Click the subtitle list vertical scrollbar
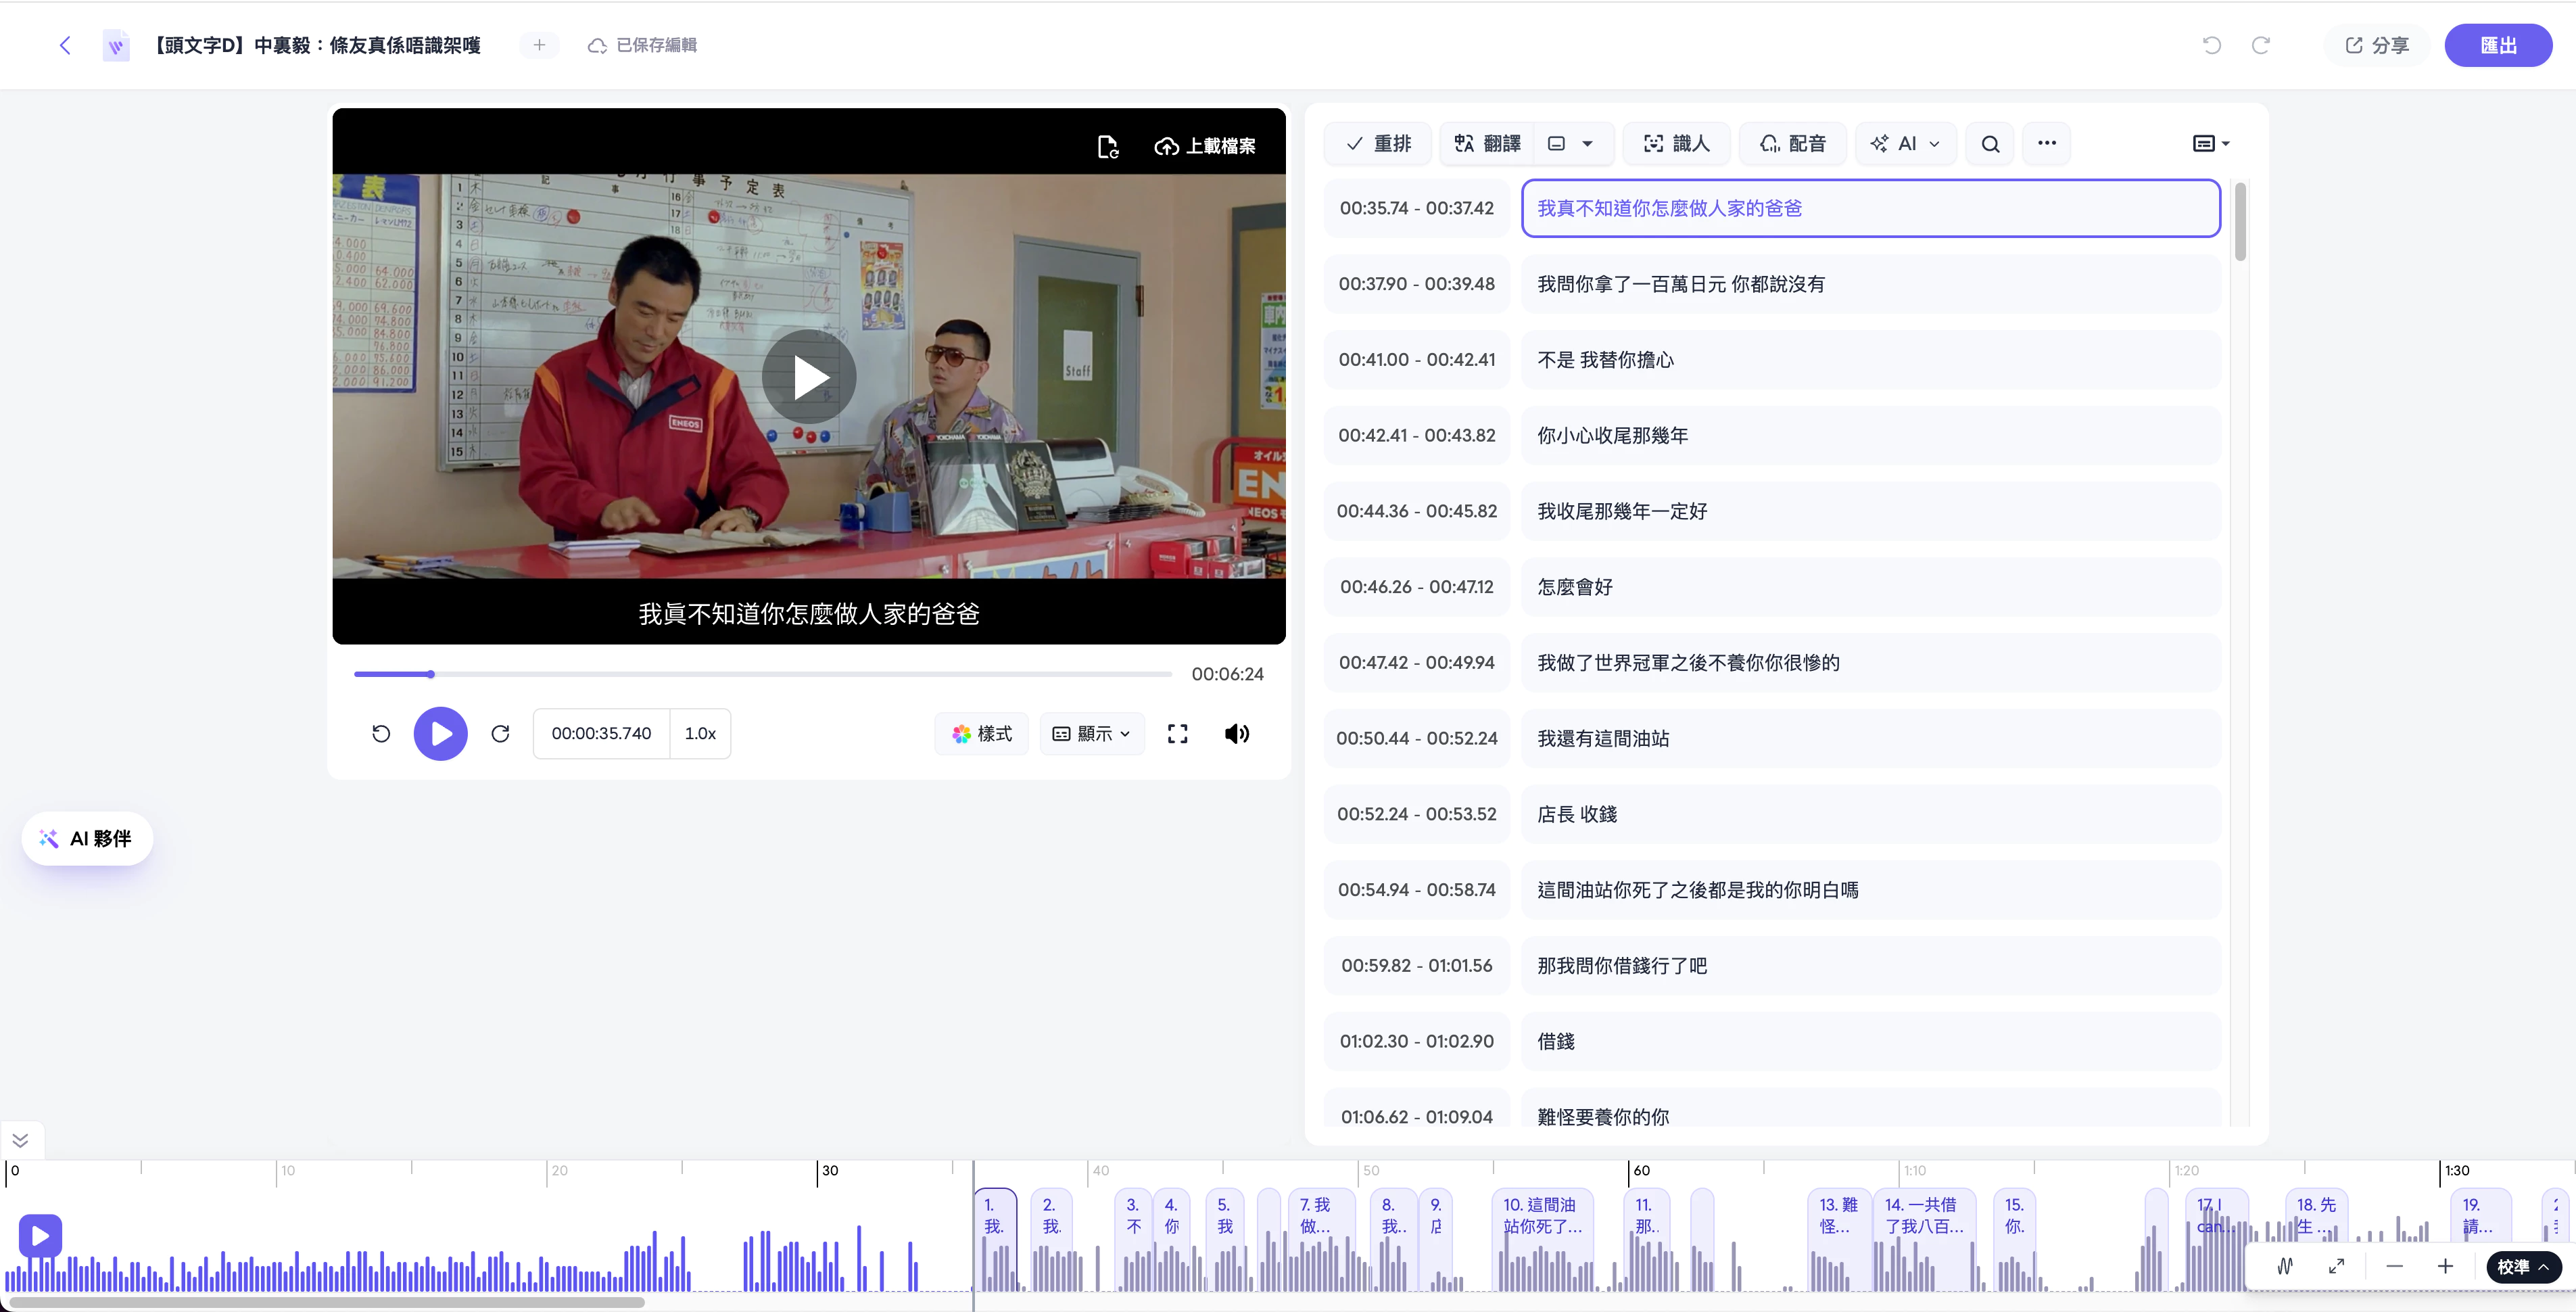This screenshot has width=2576, height=1312. click(2240, 222)
